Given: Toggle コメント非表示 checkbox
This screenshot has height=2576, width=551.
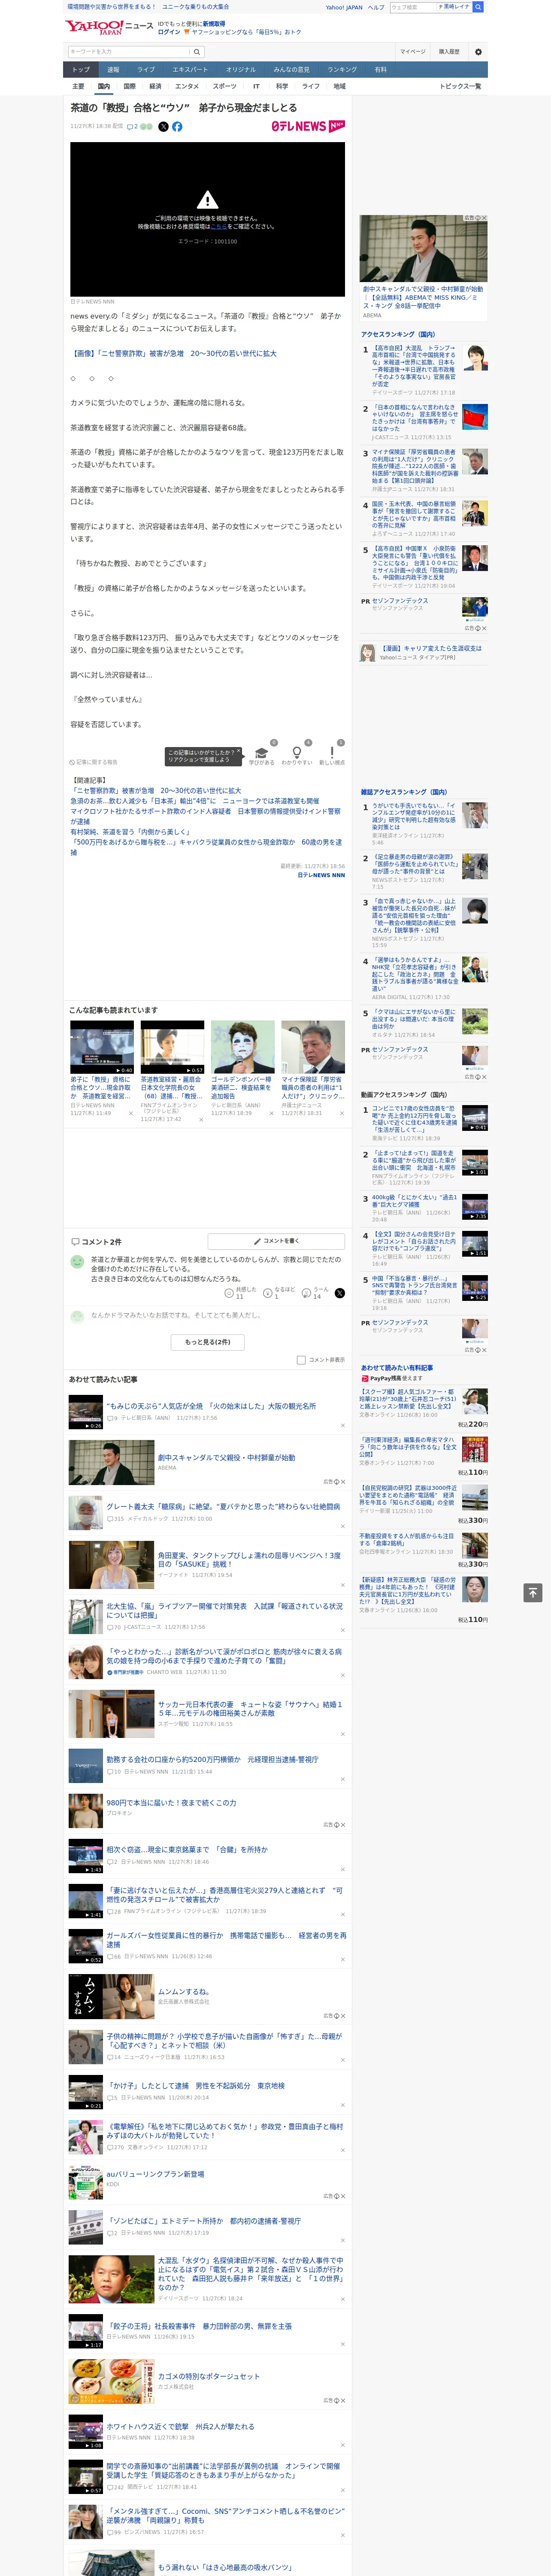Looking at the screenshot, I should point(301,1360).
